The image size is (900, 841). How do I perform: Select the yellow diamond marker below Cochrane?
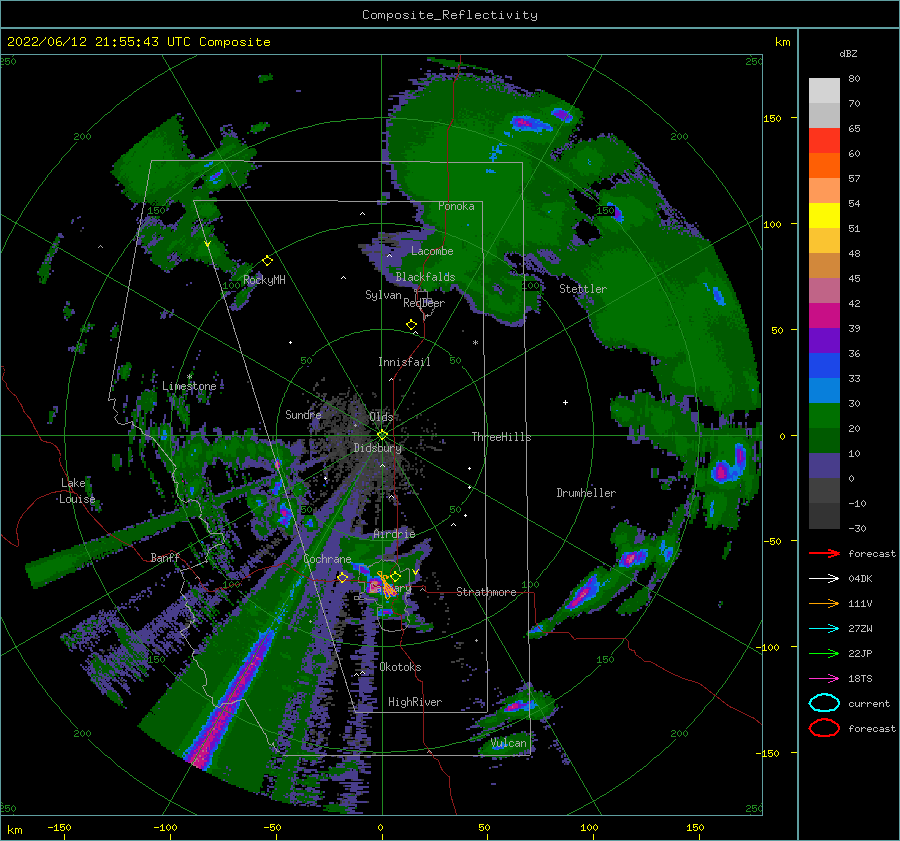click(x=342, y=577)
